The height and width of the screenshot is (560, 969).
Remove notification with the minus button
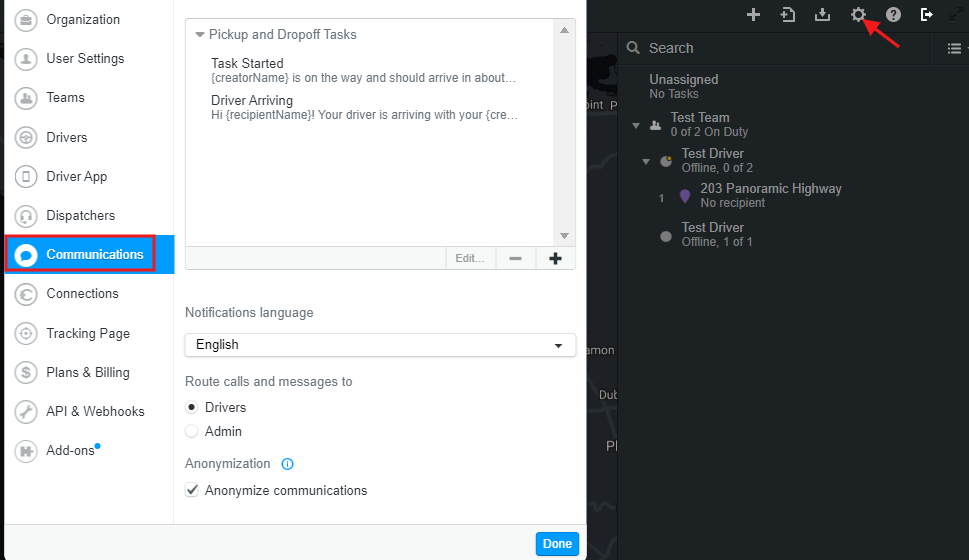click(515, 258)
